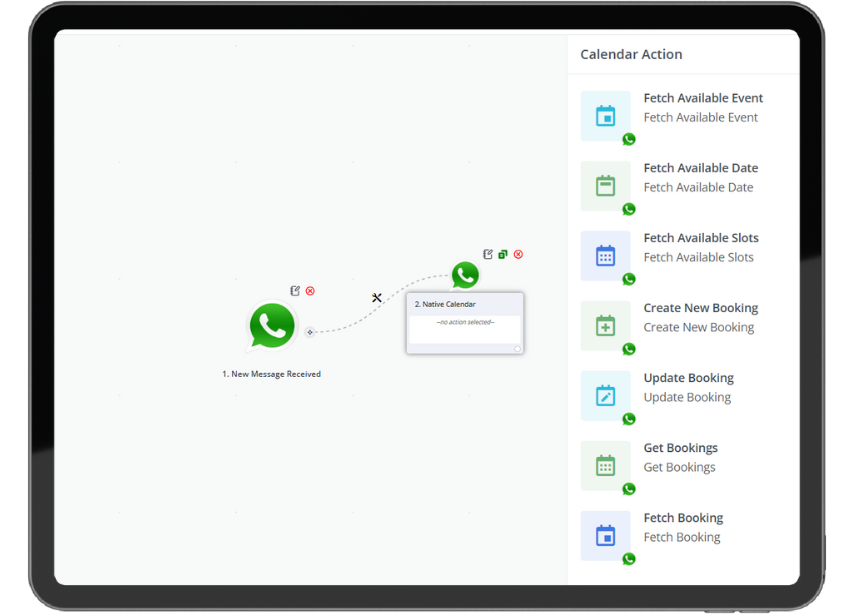Click the Native Calendar node title
The width and height of the screenshot is (854, 614).
pos(445,304)
